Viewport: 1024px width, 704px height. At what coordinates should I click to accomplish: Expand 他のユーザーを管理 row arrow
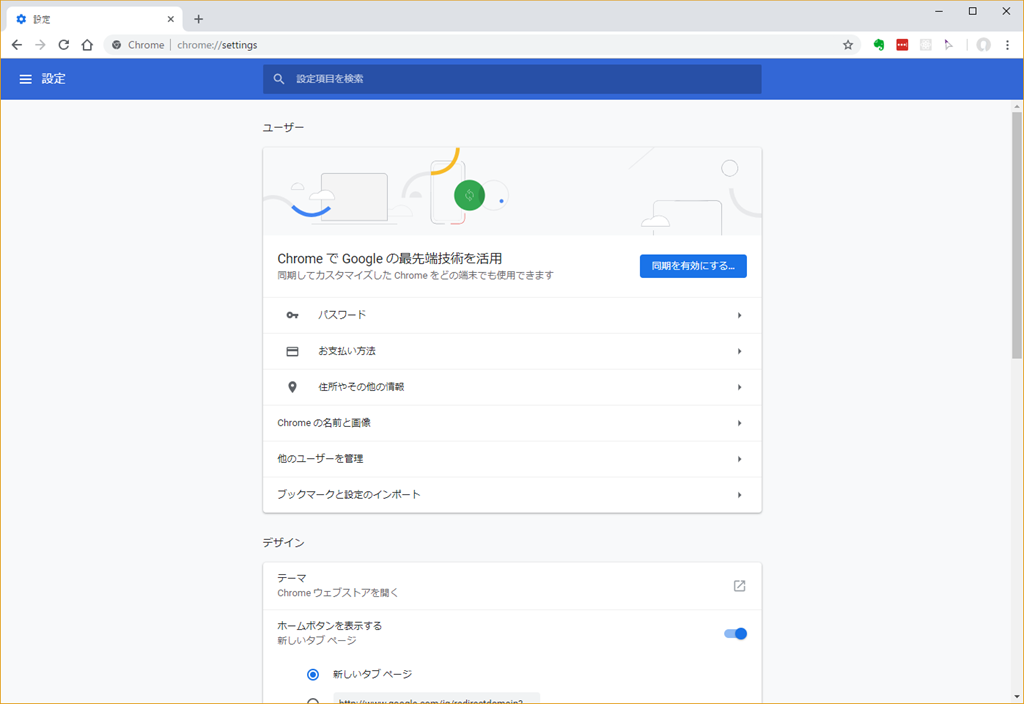pos(739,459)
